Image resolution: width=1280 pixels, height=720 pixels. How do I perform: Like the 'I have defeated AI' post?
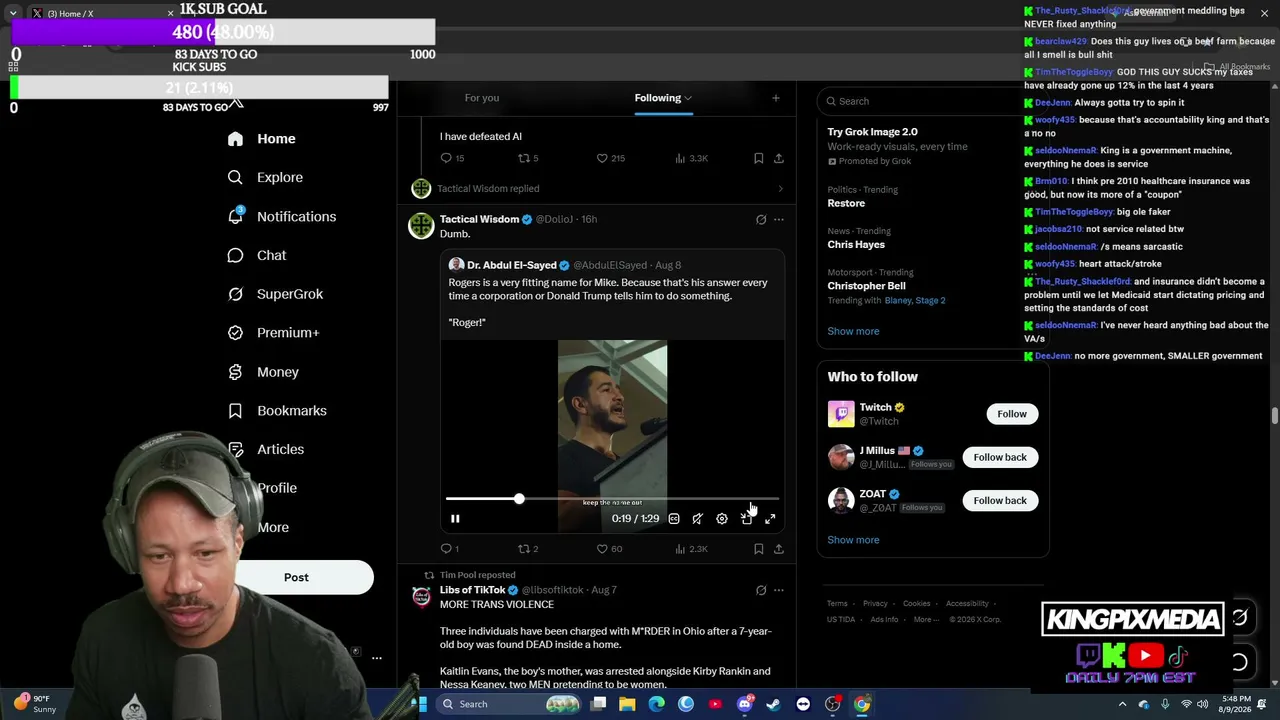(610, 158)
